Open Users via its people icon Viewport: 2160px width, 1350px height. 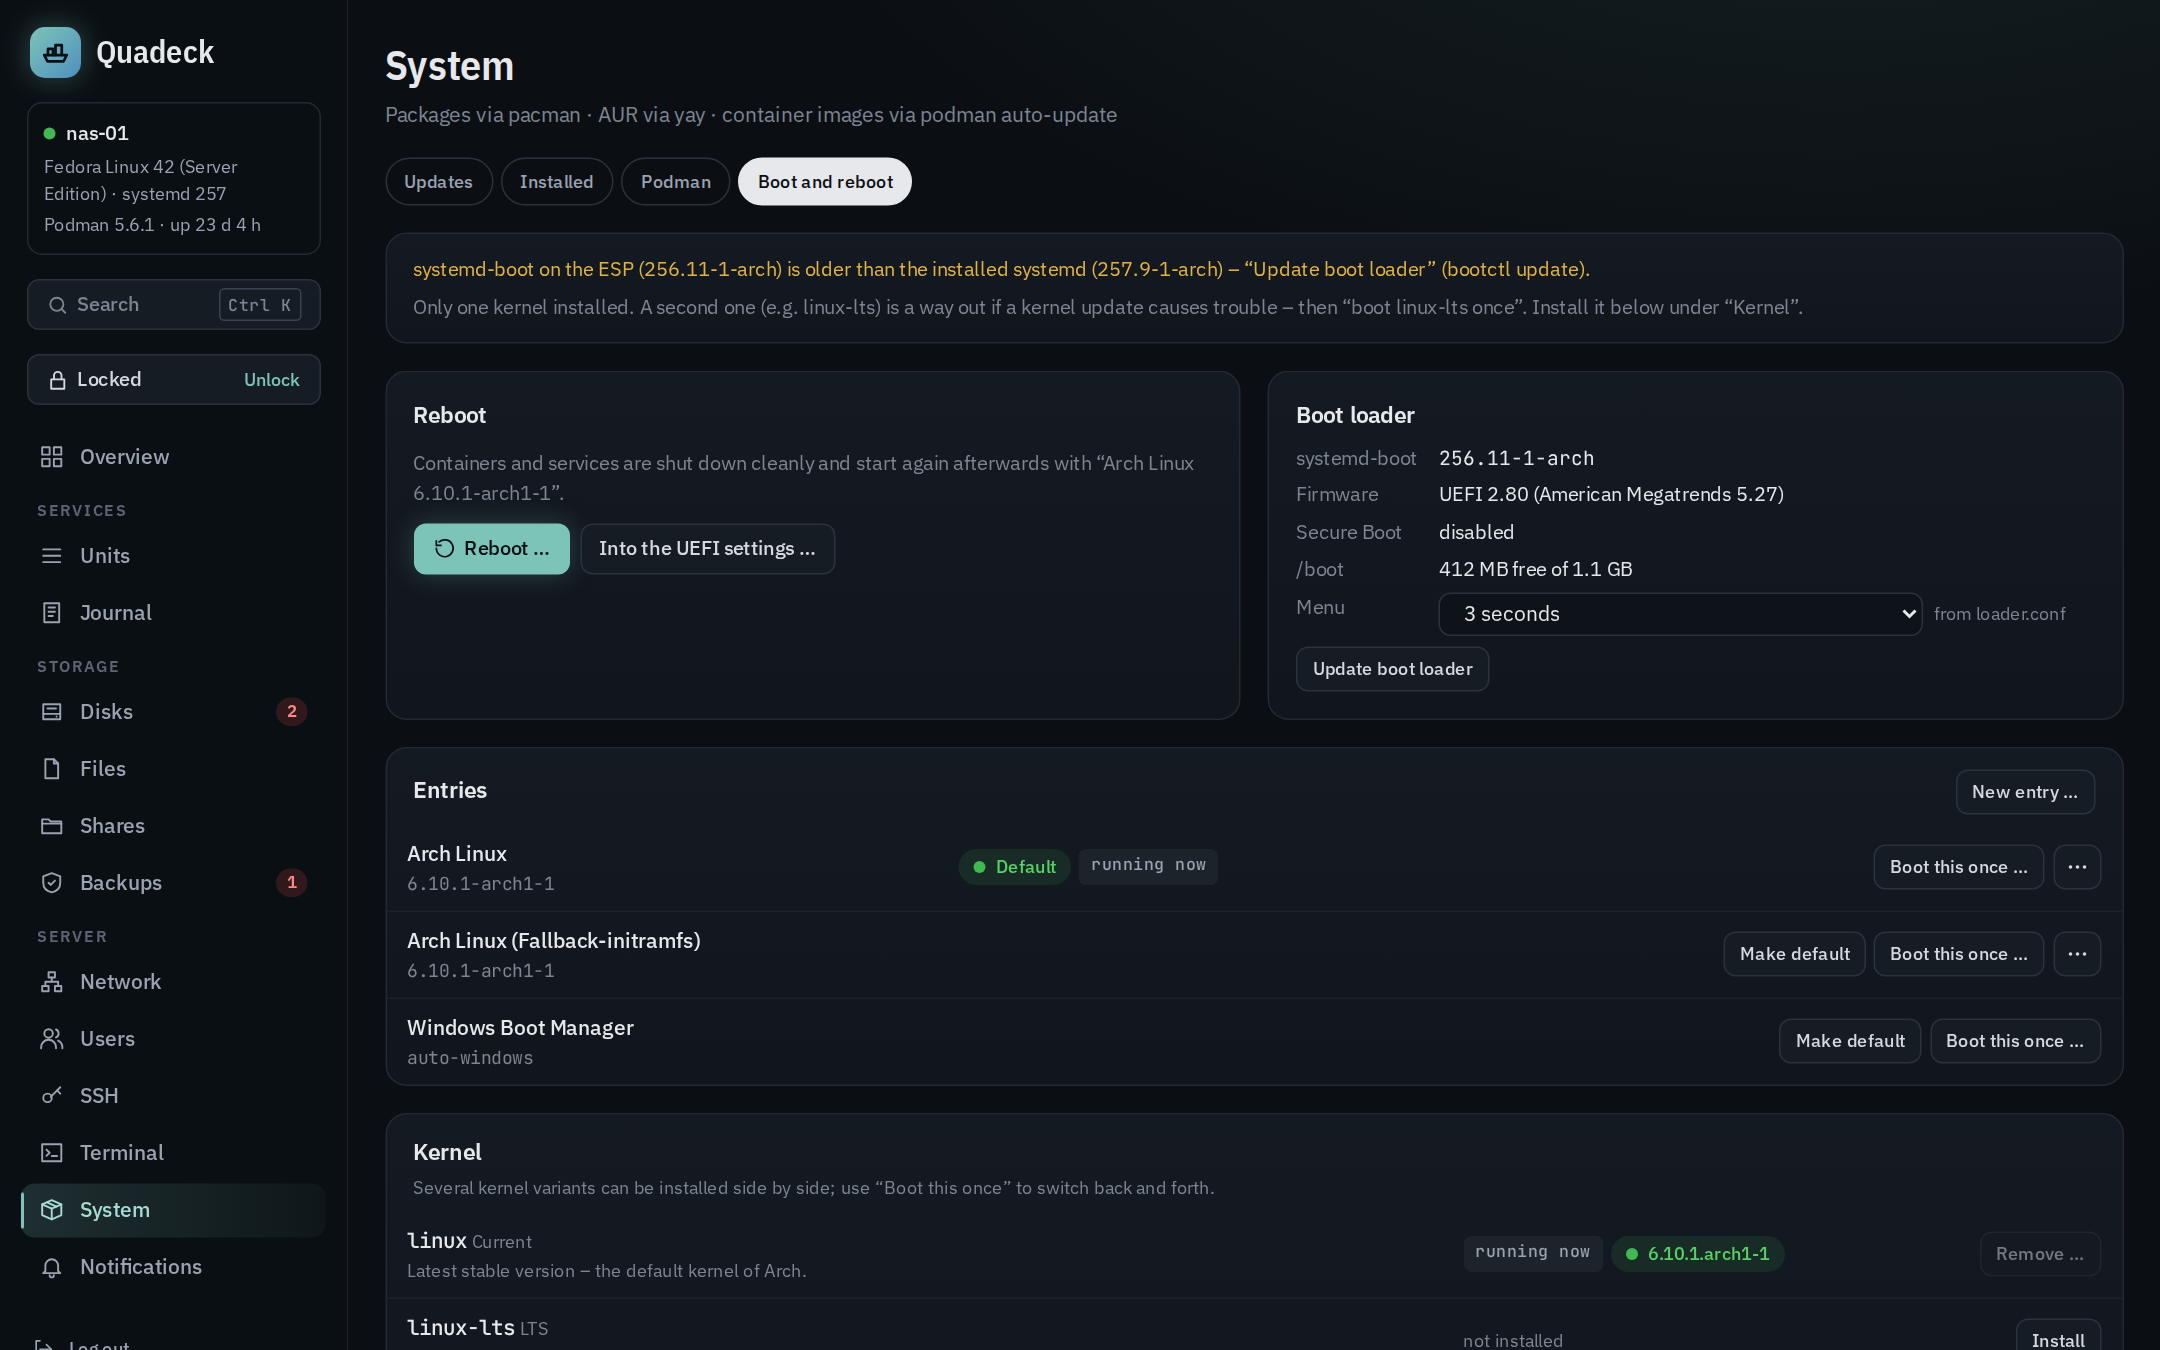pos(52,1039)
